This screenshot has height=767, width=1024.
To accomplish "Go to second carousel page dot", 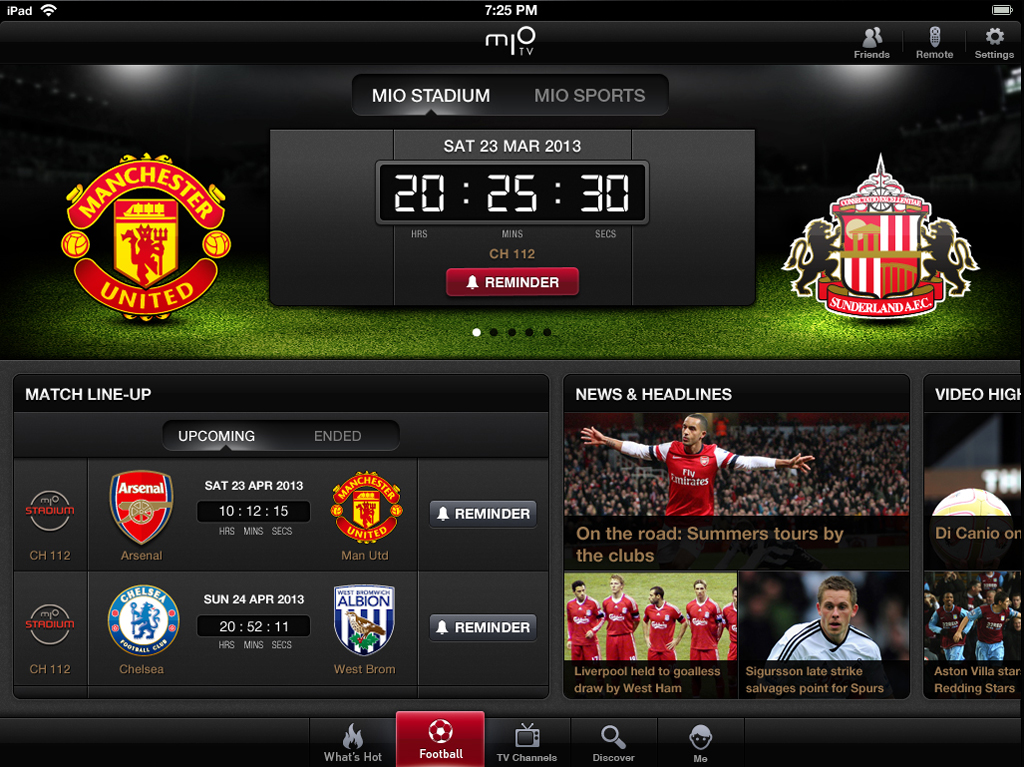I will pos(494,333).
